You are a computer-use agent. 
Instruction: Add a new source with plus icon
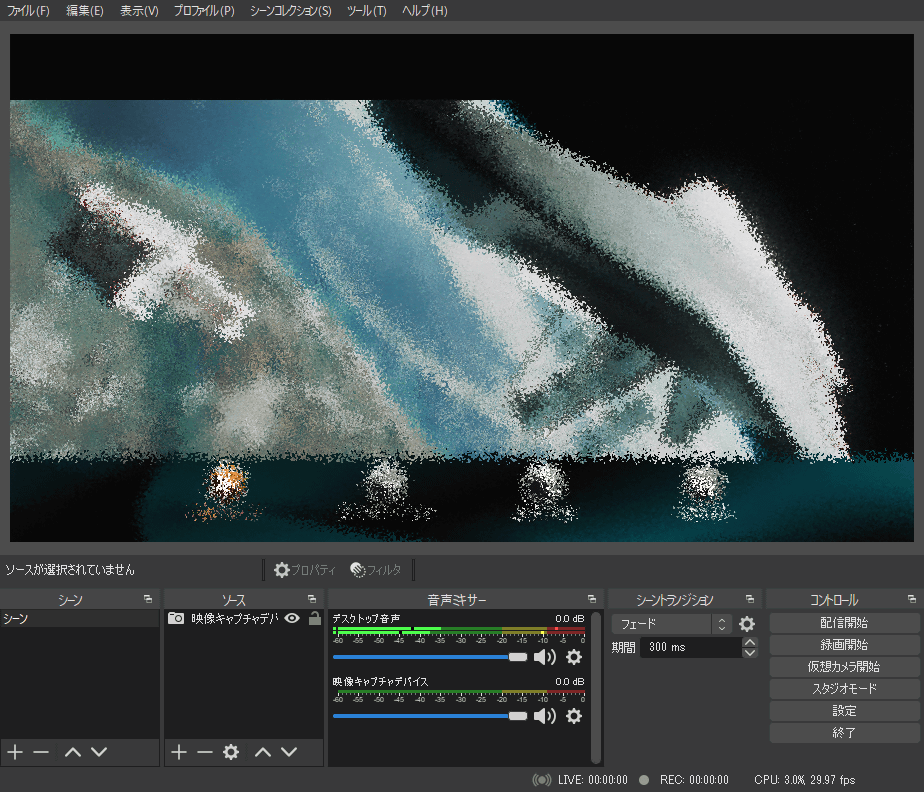click(179, 752)
